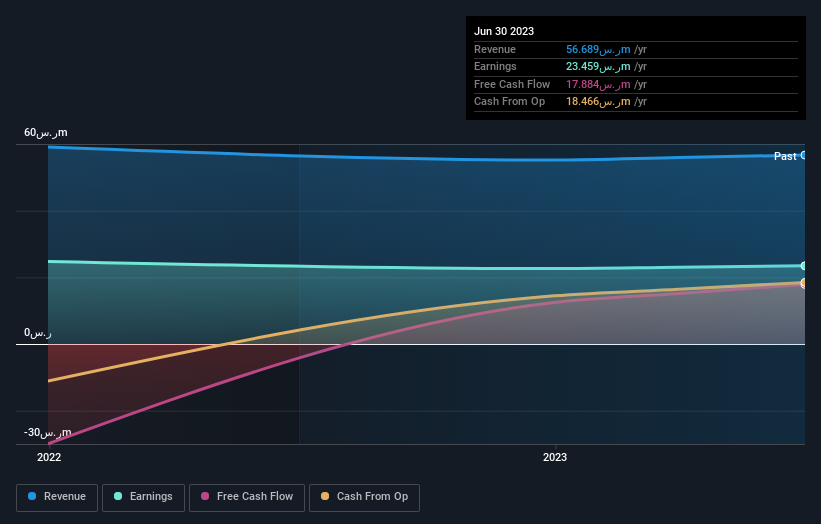Click the Revenue row label in tooltip
Screen dimensions: 821x524
coord(495,49)
